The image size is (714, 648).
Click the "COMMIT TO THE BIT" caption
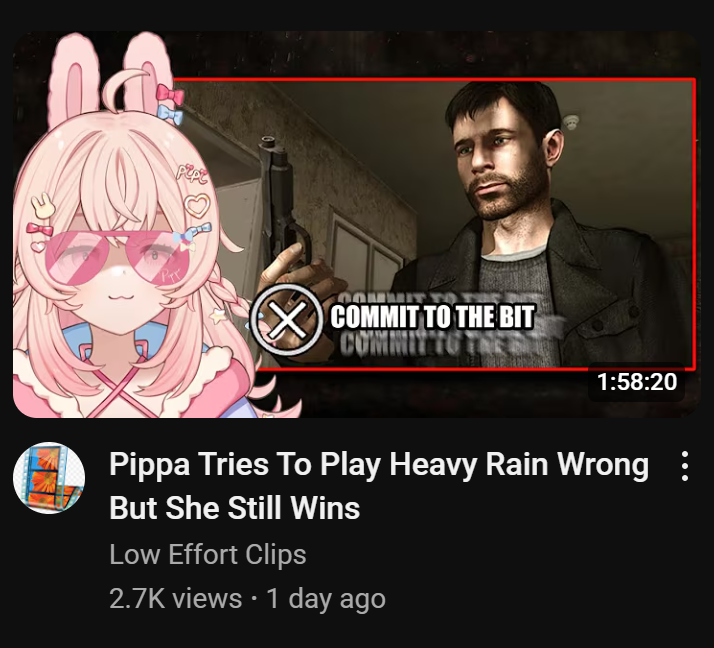click(432, 317)
